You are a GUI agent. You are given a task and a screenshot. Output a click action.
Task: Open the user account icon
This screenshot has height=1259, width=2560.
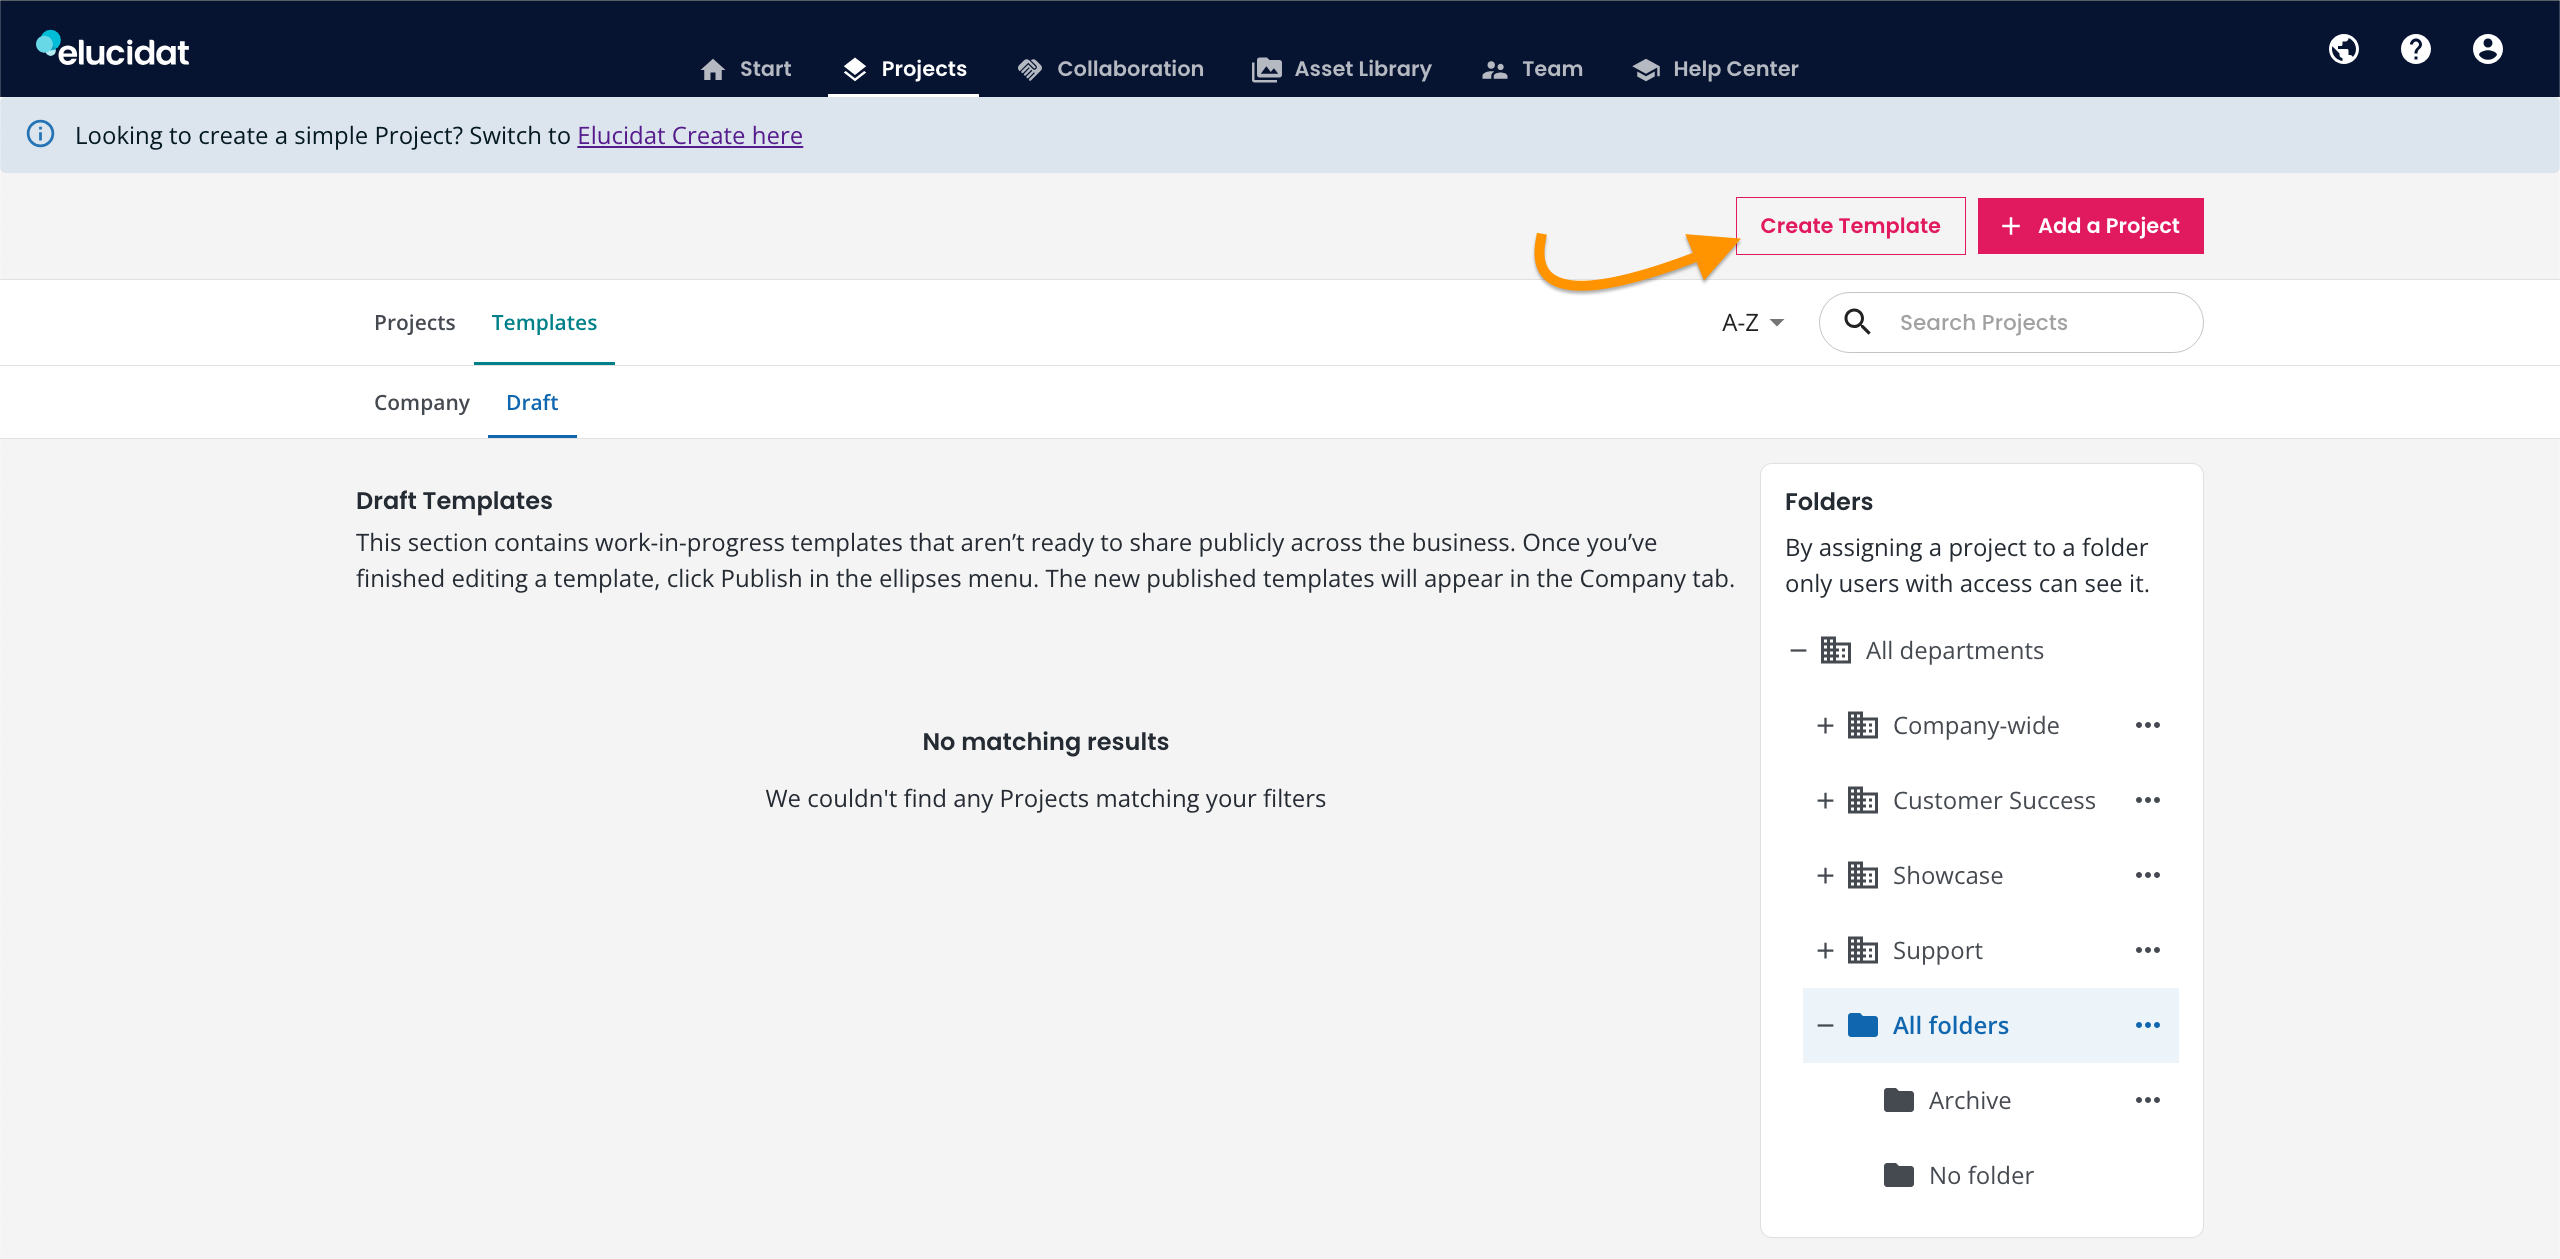(2487, 49)
